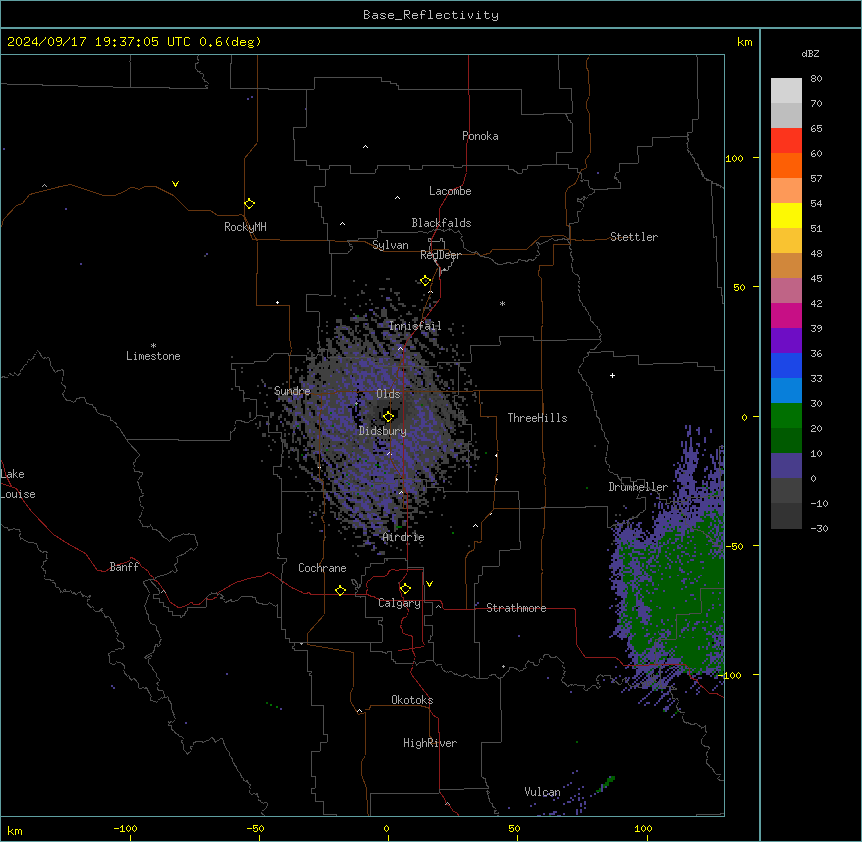Click the yellow diamond marker above RockyMH
The height and width of the screenshot is (842, 862).
point(249,203)
